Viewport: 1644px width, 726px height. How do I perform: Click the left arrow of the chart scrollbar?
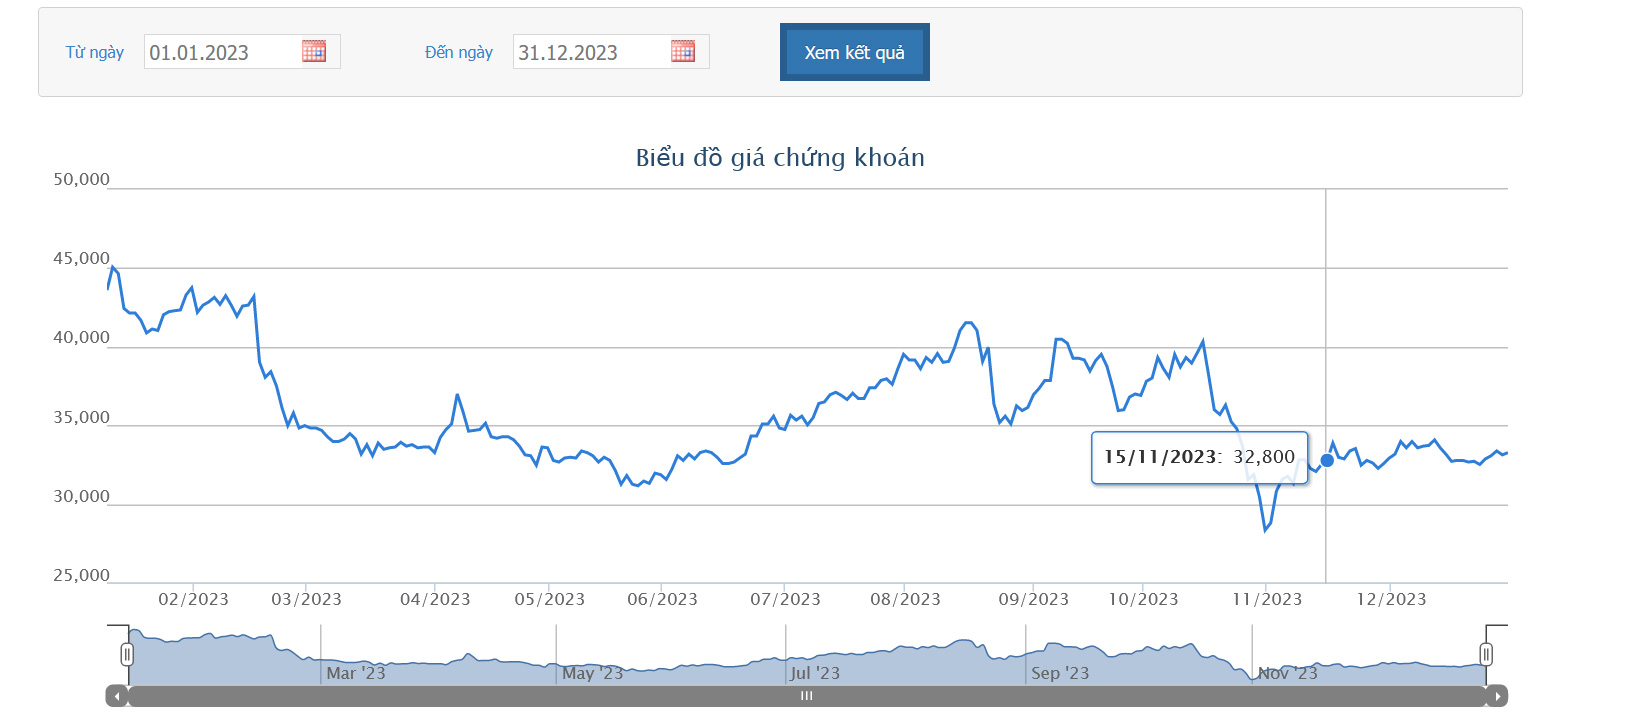tap(117, 696)
